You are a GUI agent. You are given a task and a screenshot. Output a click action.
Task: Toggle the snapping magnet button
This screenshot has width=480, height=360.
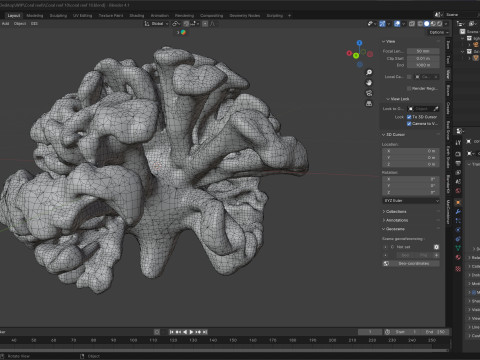click(186, 24)
